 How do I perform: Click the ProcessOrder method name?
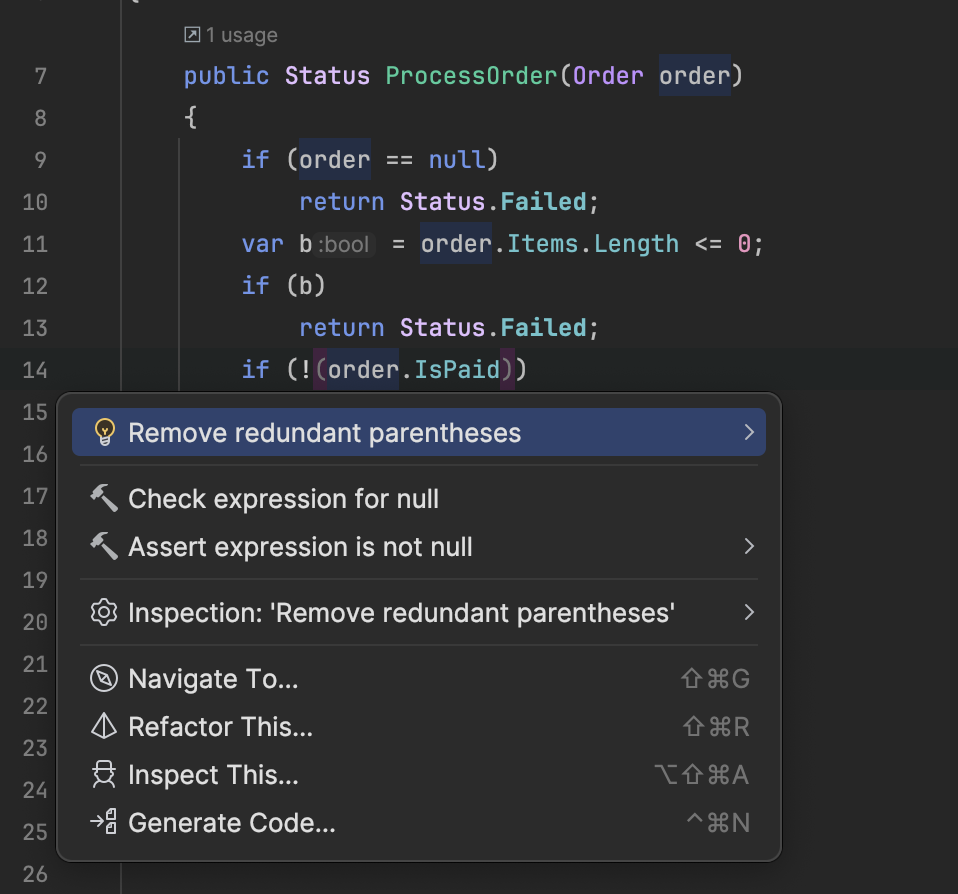click(x=471, y=76)
